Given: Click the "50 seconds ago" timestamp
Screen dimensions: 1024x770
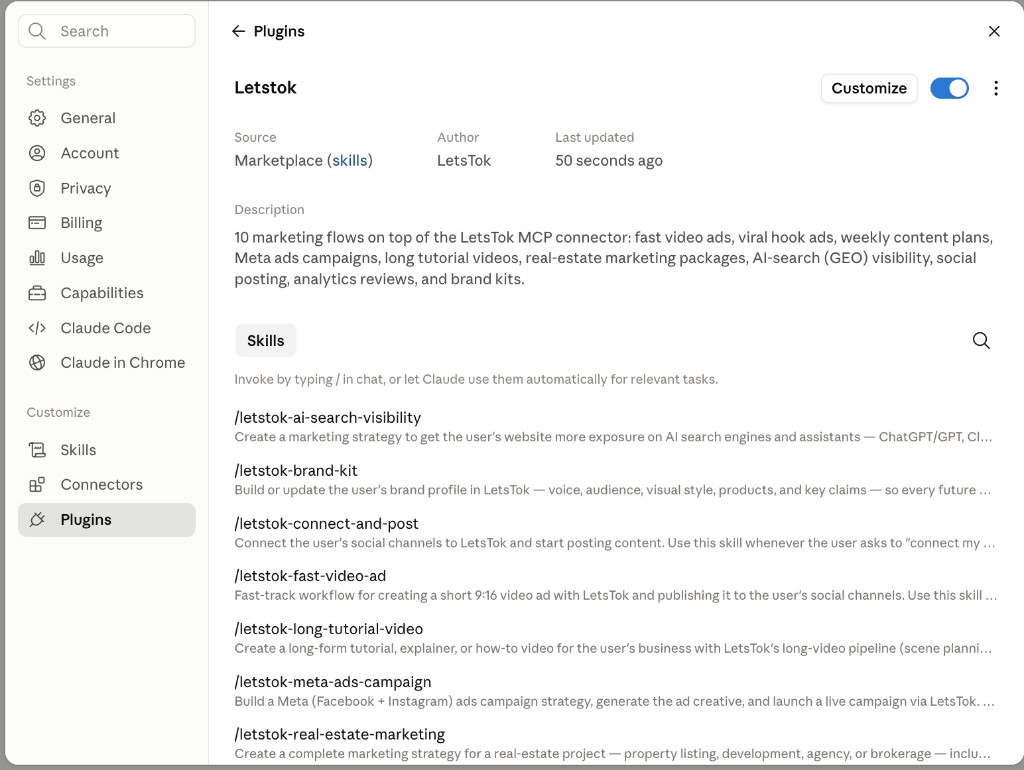Looking at the screenshot, I should coord(609,161).
